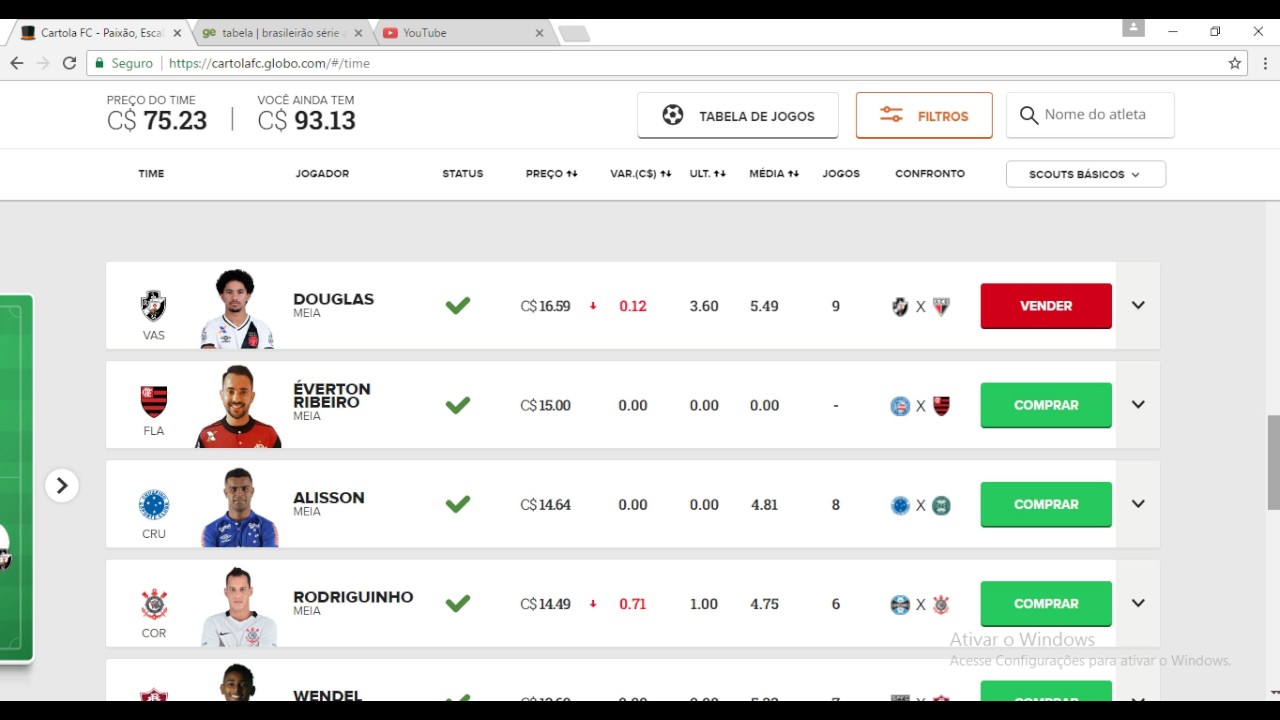The height and width of the screenshot is (720, 1280).
Task: Click the player name RODRIGUINHO
Action: 353,597
